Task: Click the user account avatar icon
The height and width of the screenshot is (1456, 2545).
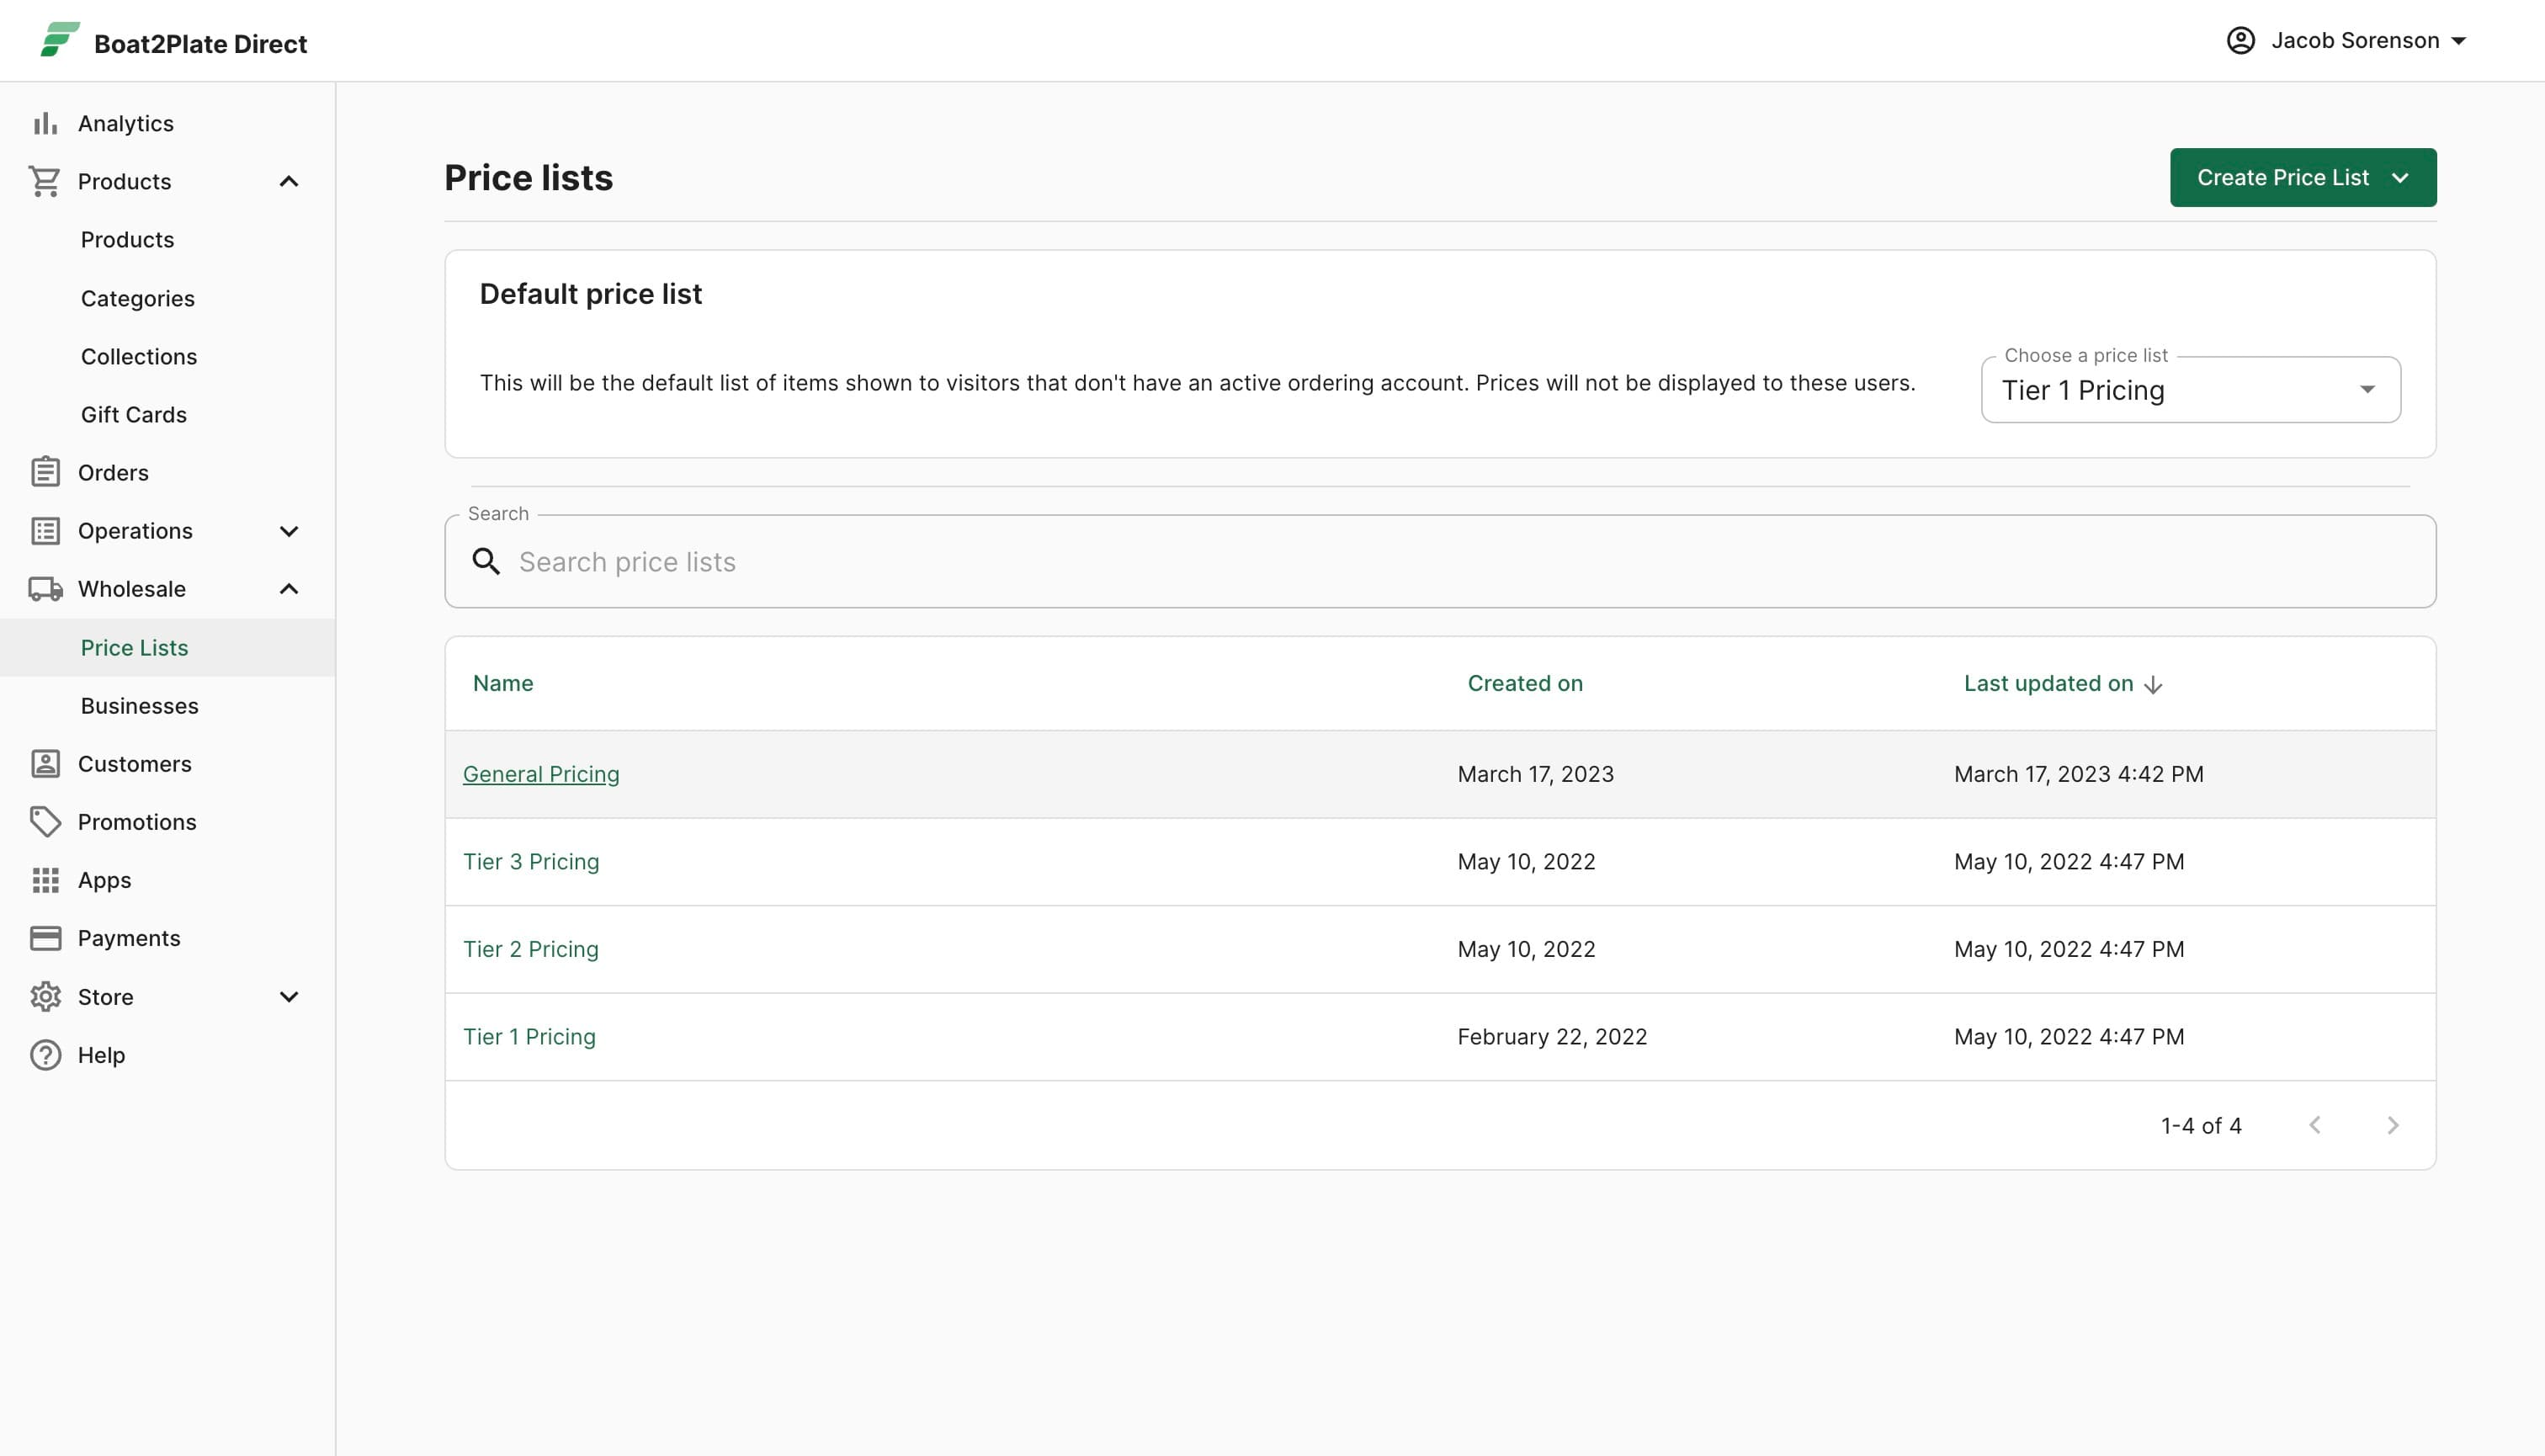Action: click(x=2240, y=40)
